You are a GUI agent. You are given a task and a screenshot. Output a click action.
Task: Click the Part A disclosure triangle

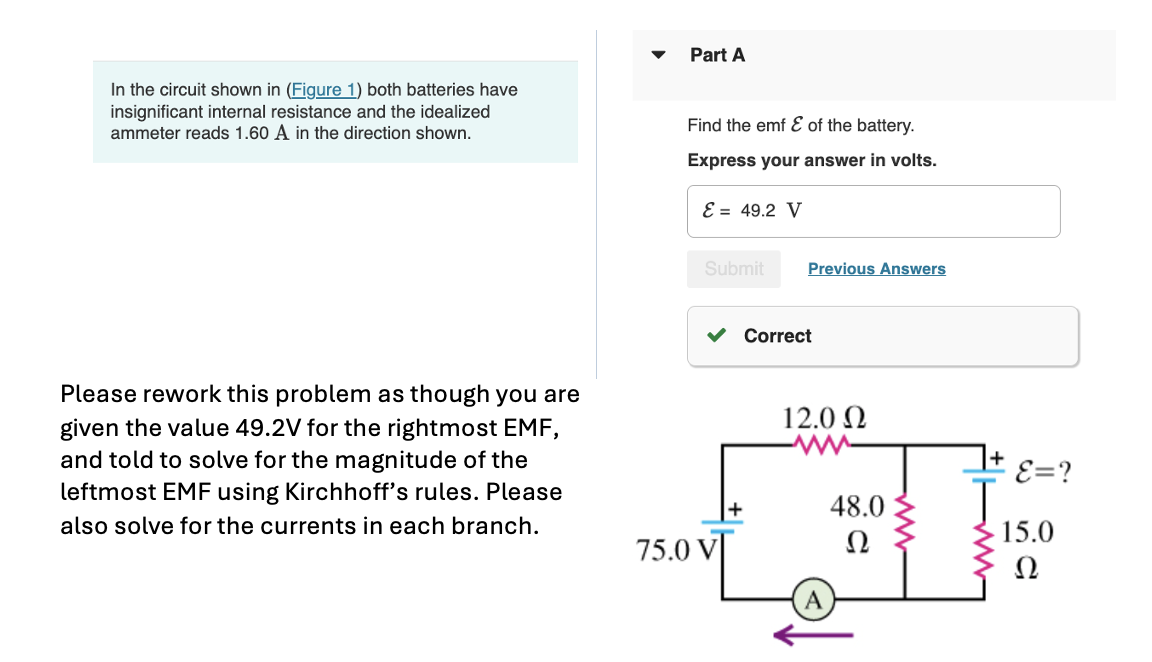[x=657, y=55]
